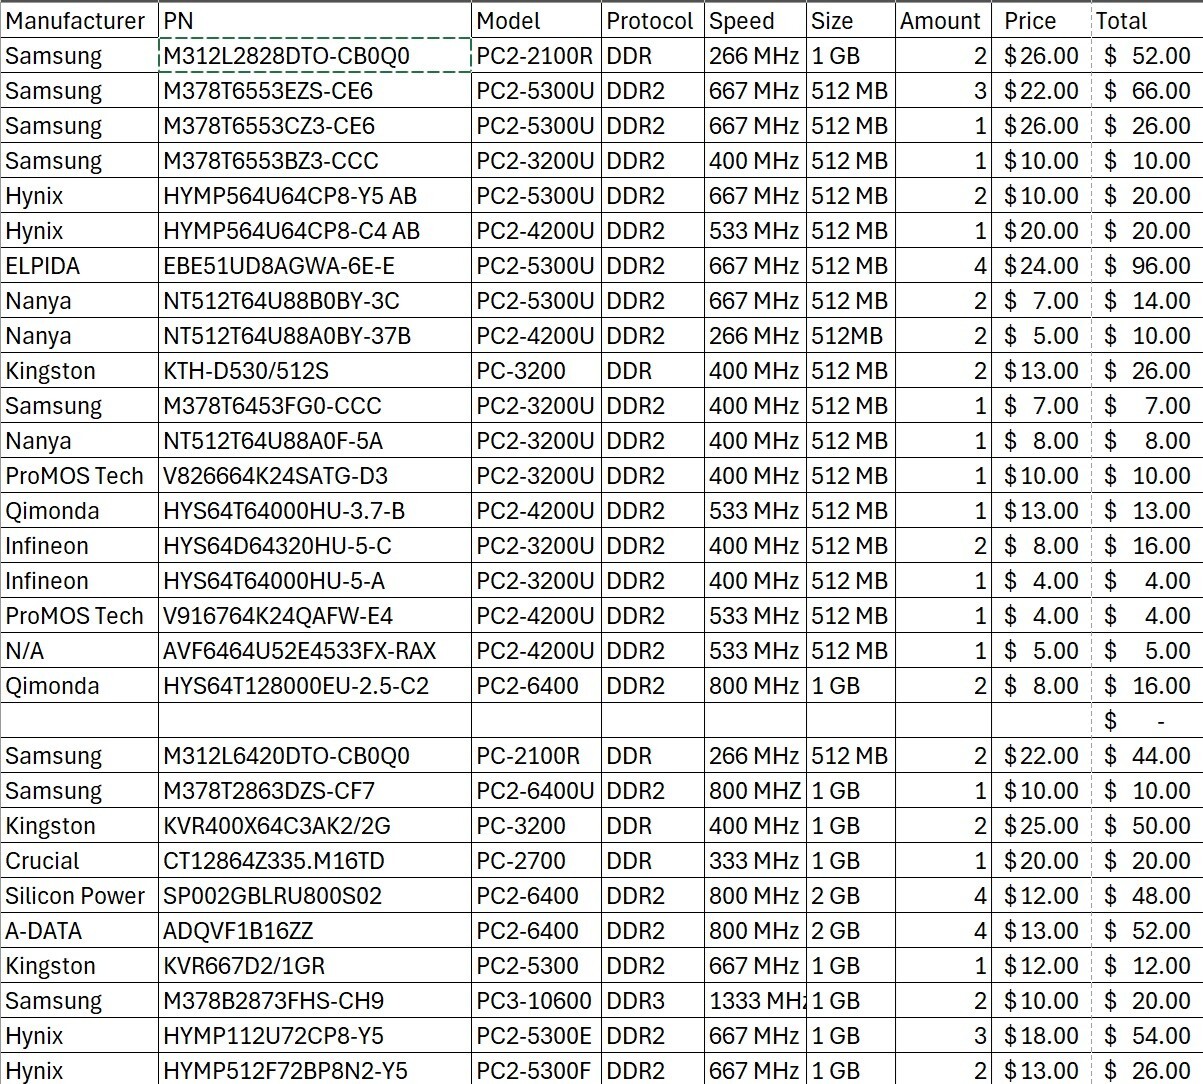Select the cell NT512T64U88B0BY-3C
Viewport: 1203px width, 1084px height.
tap(315, 301)
